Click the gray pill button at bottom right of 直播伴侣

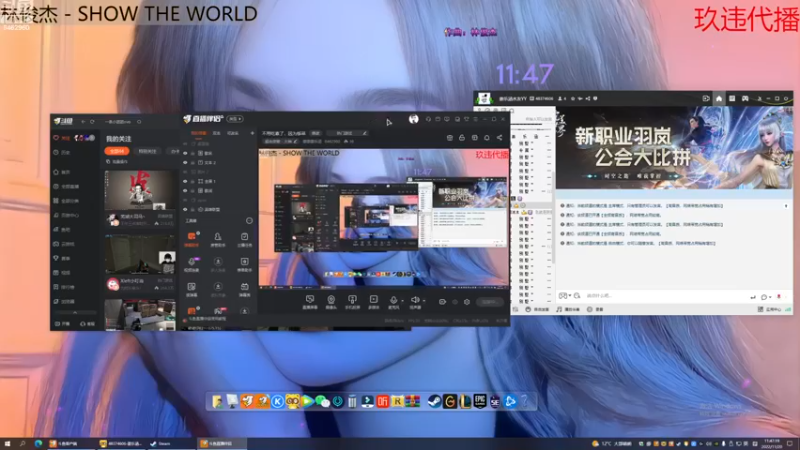tap(489, 302)
